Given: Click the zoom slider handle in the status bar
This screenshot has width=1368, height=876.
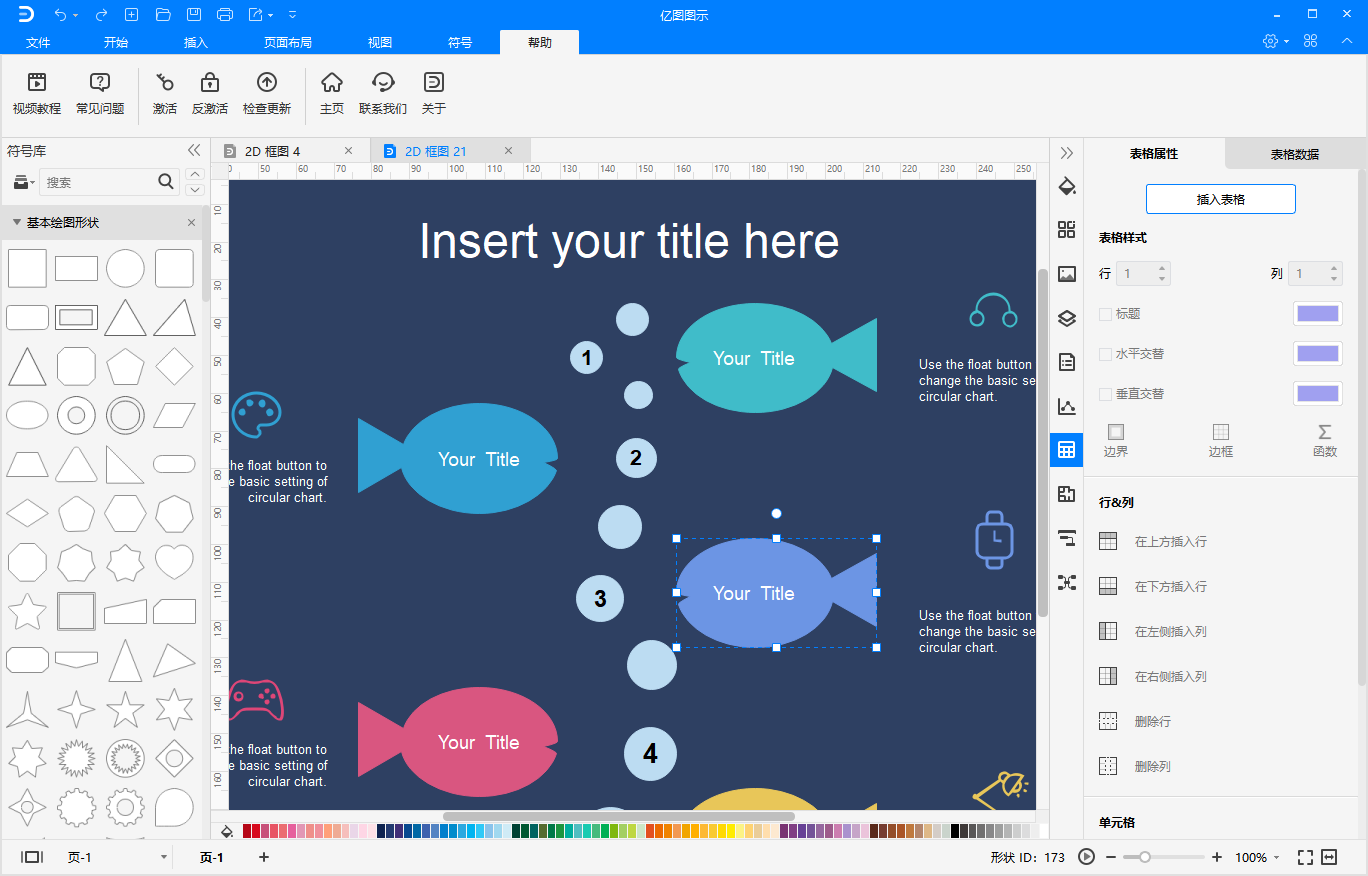Looking at the screenshot, I should pyautogui.click(x=1145, y=857).
